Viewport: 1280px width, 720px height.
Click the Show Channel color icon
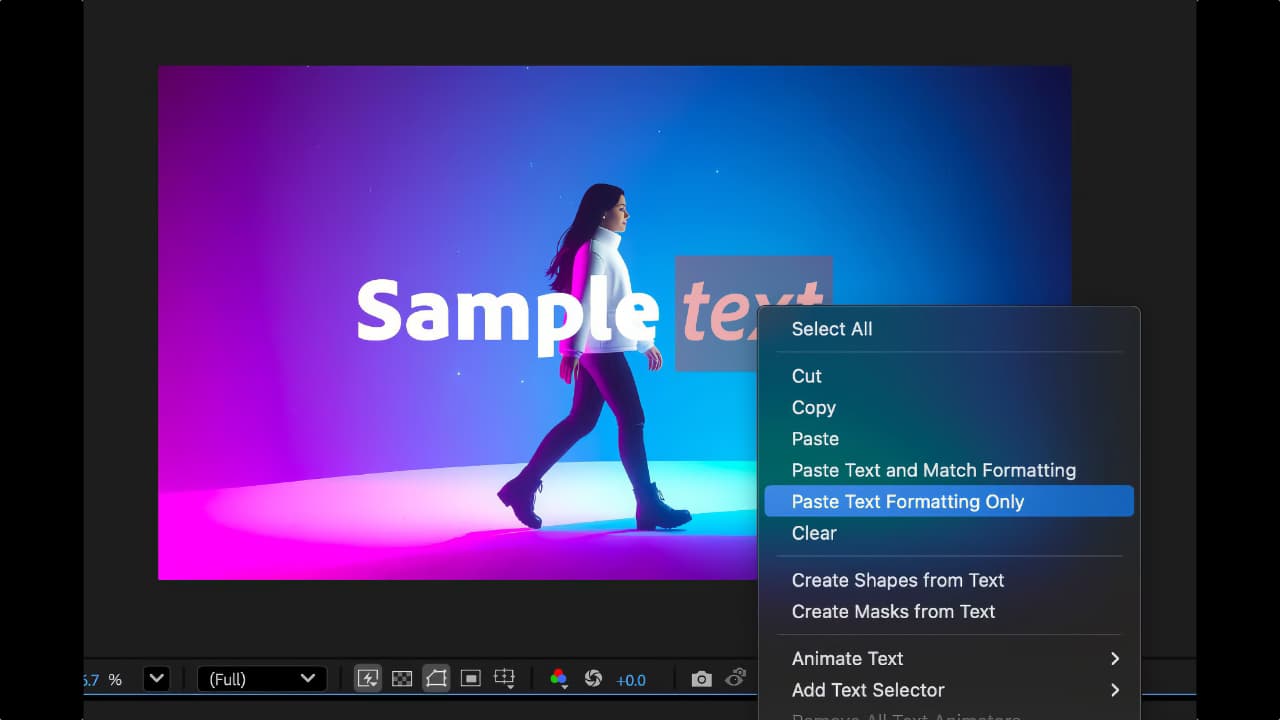point(559,679)
